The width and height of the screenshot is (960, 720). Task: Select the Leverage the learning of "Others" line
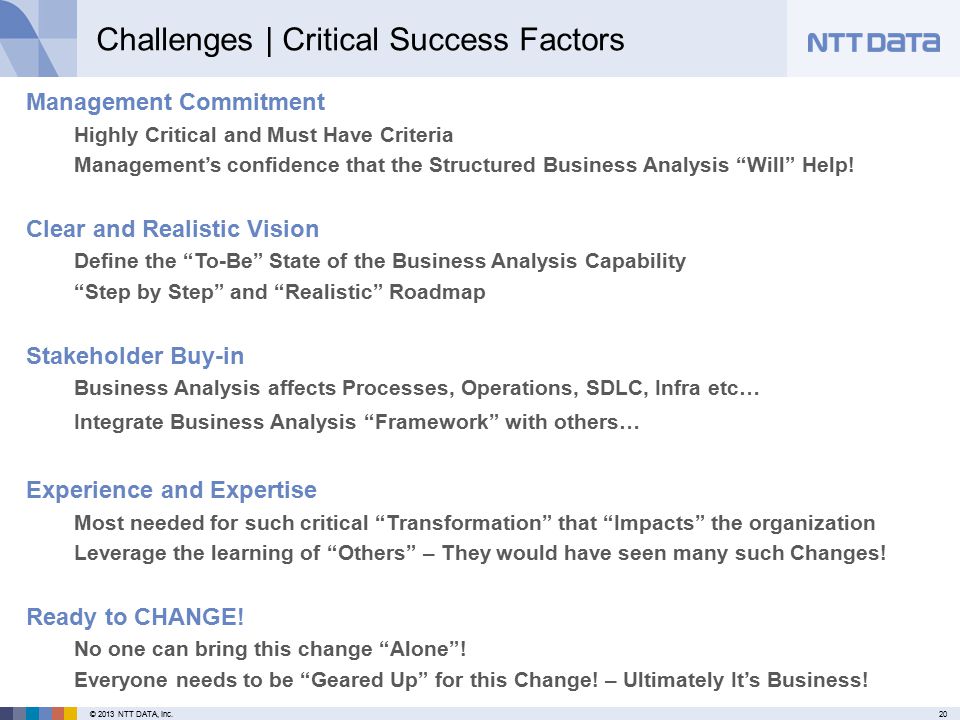480,553
